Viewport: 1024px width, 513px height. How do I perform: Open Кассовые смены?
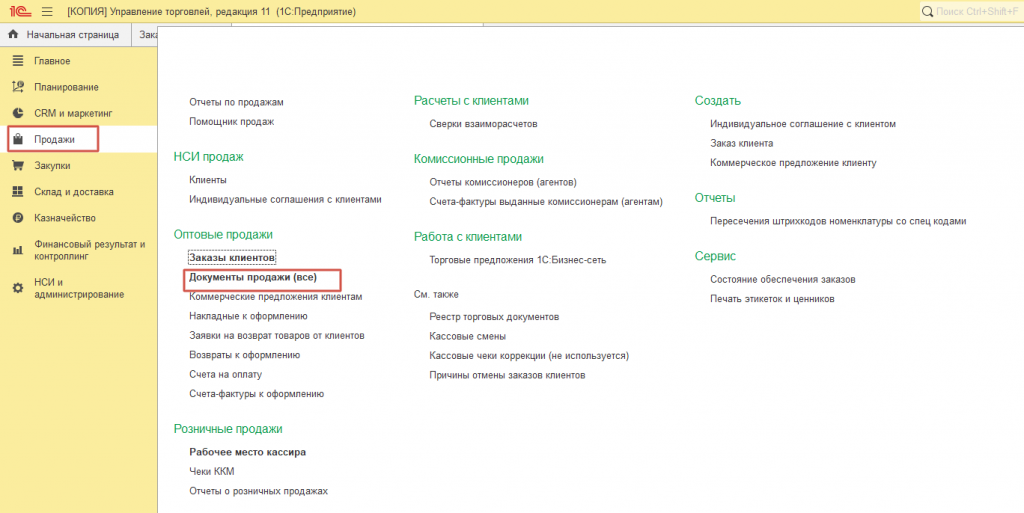click(468, 337)
